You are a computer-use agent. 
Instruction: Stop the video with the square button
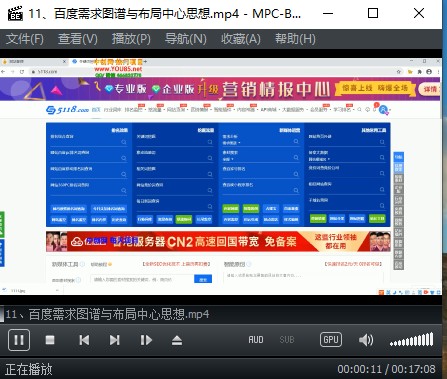click(x=50, y=340)
